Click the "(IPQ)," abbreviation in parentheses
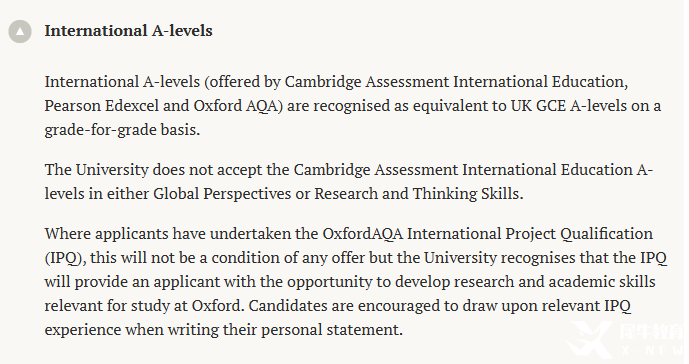The image size is (689, 364). coord(65,258)
